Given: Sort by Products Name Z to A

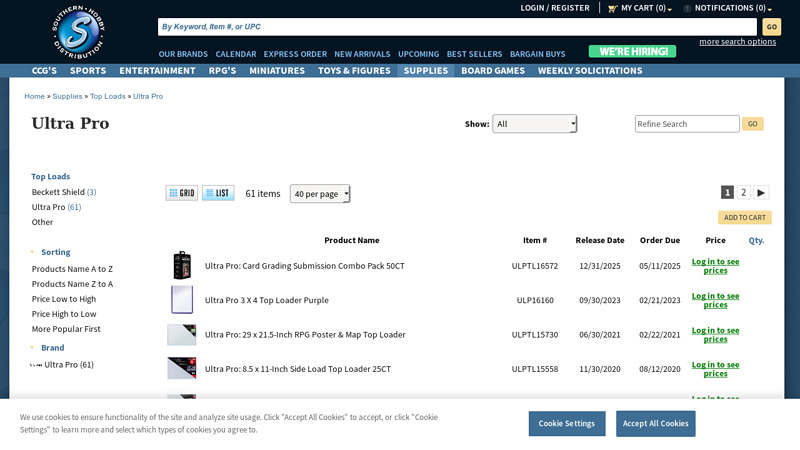Looking at the screenshot, I should click(72, 284).
